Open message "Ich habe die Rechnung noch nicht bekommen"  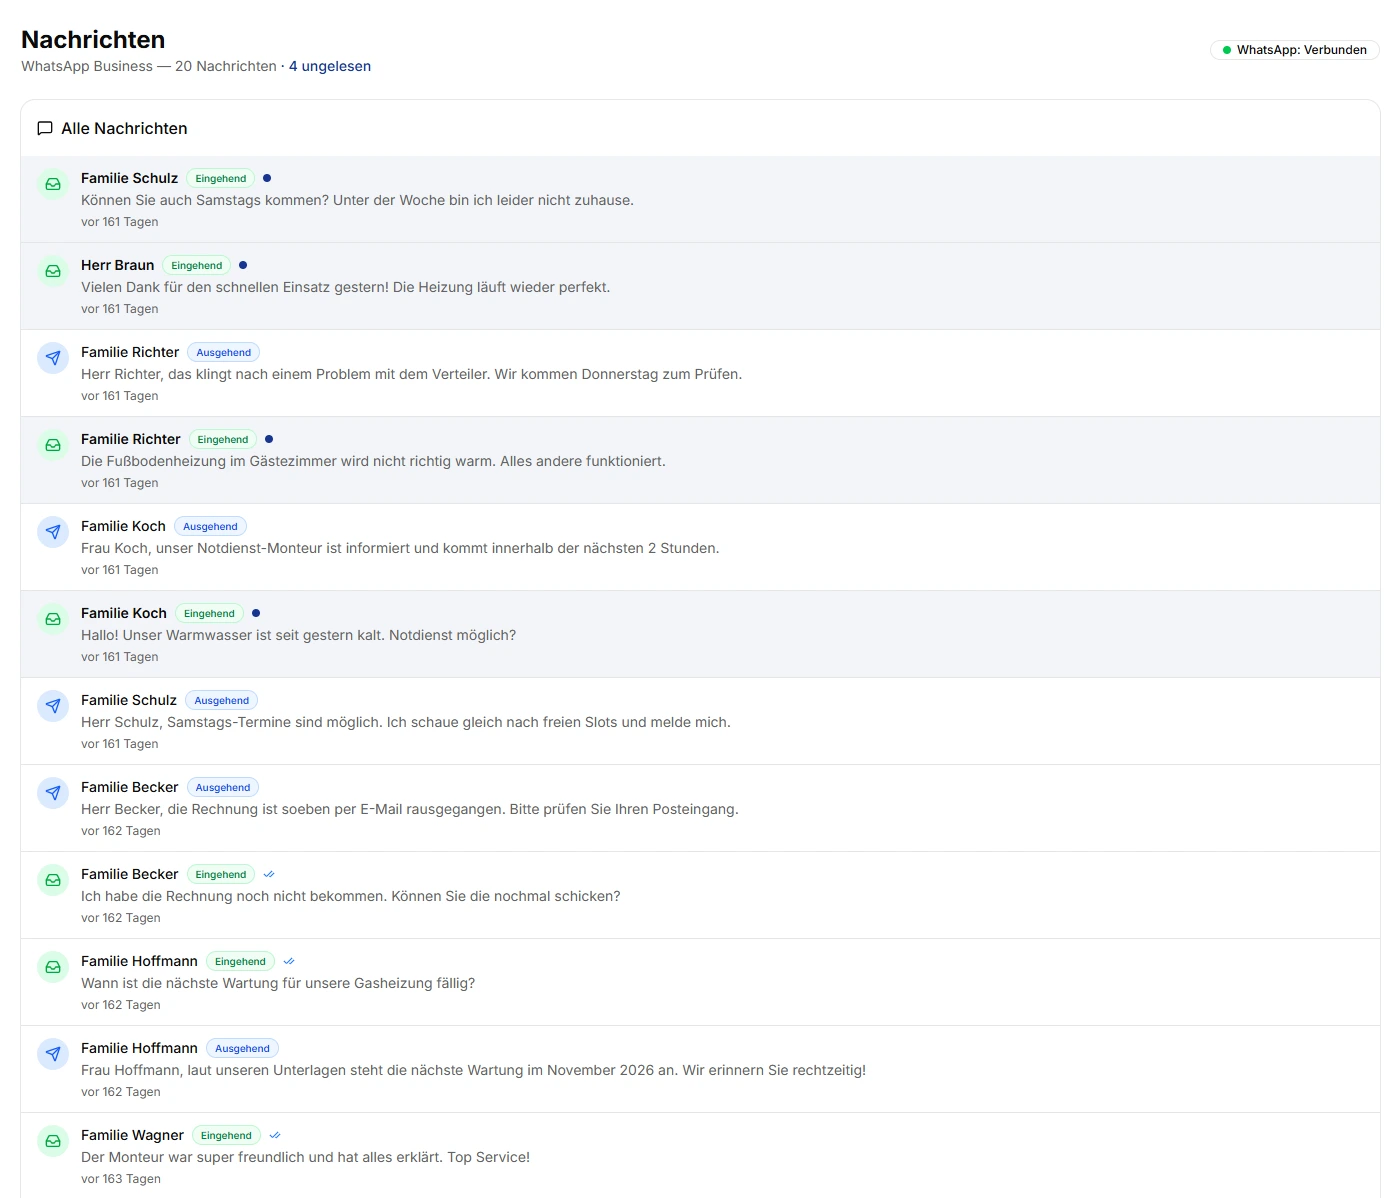700,895
